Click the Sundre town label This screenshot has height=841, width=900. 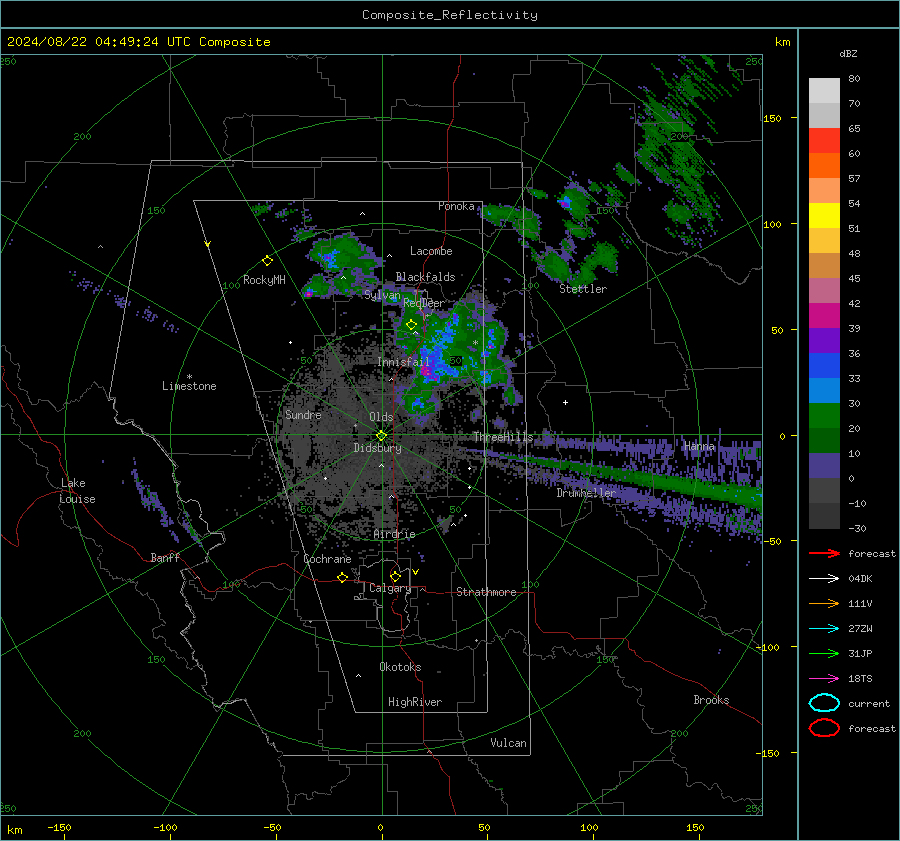click(303, 414)
